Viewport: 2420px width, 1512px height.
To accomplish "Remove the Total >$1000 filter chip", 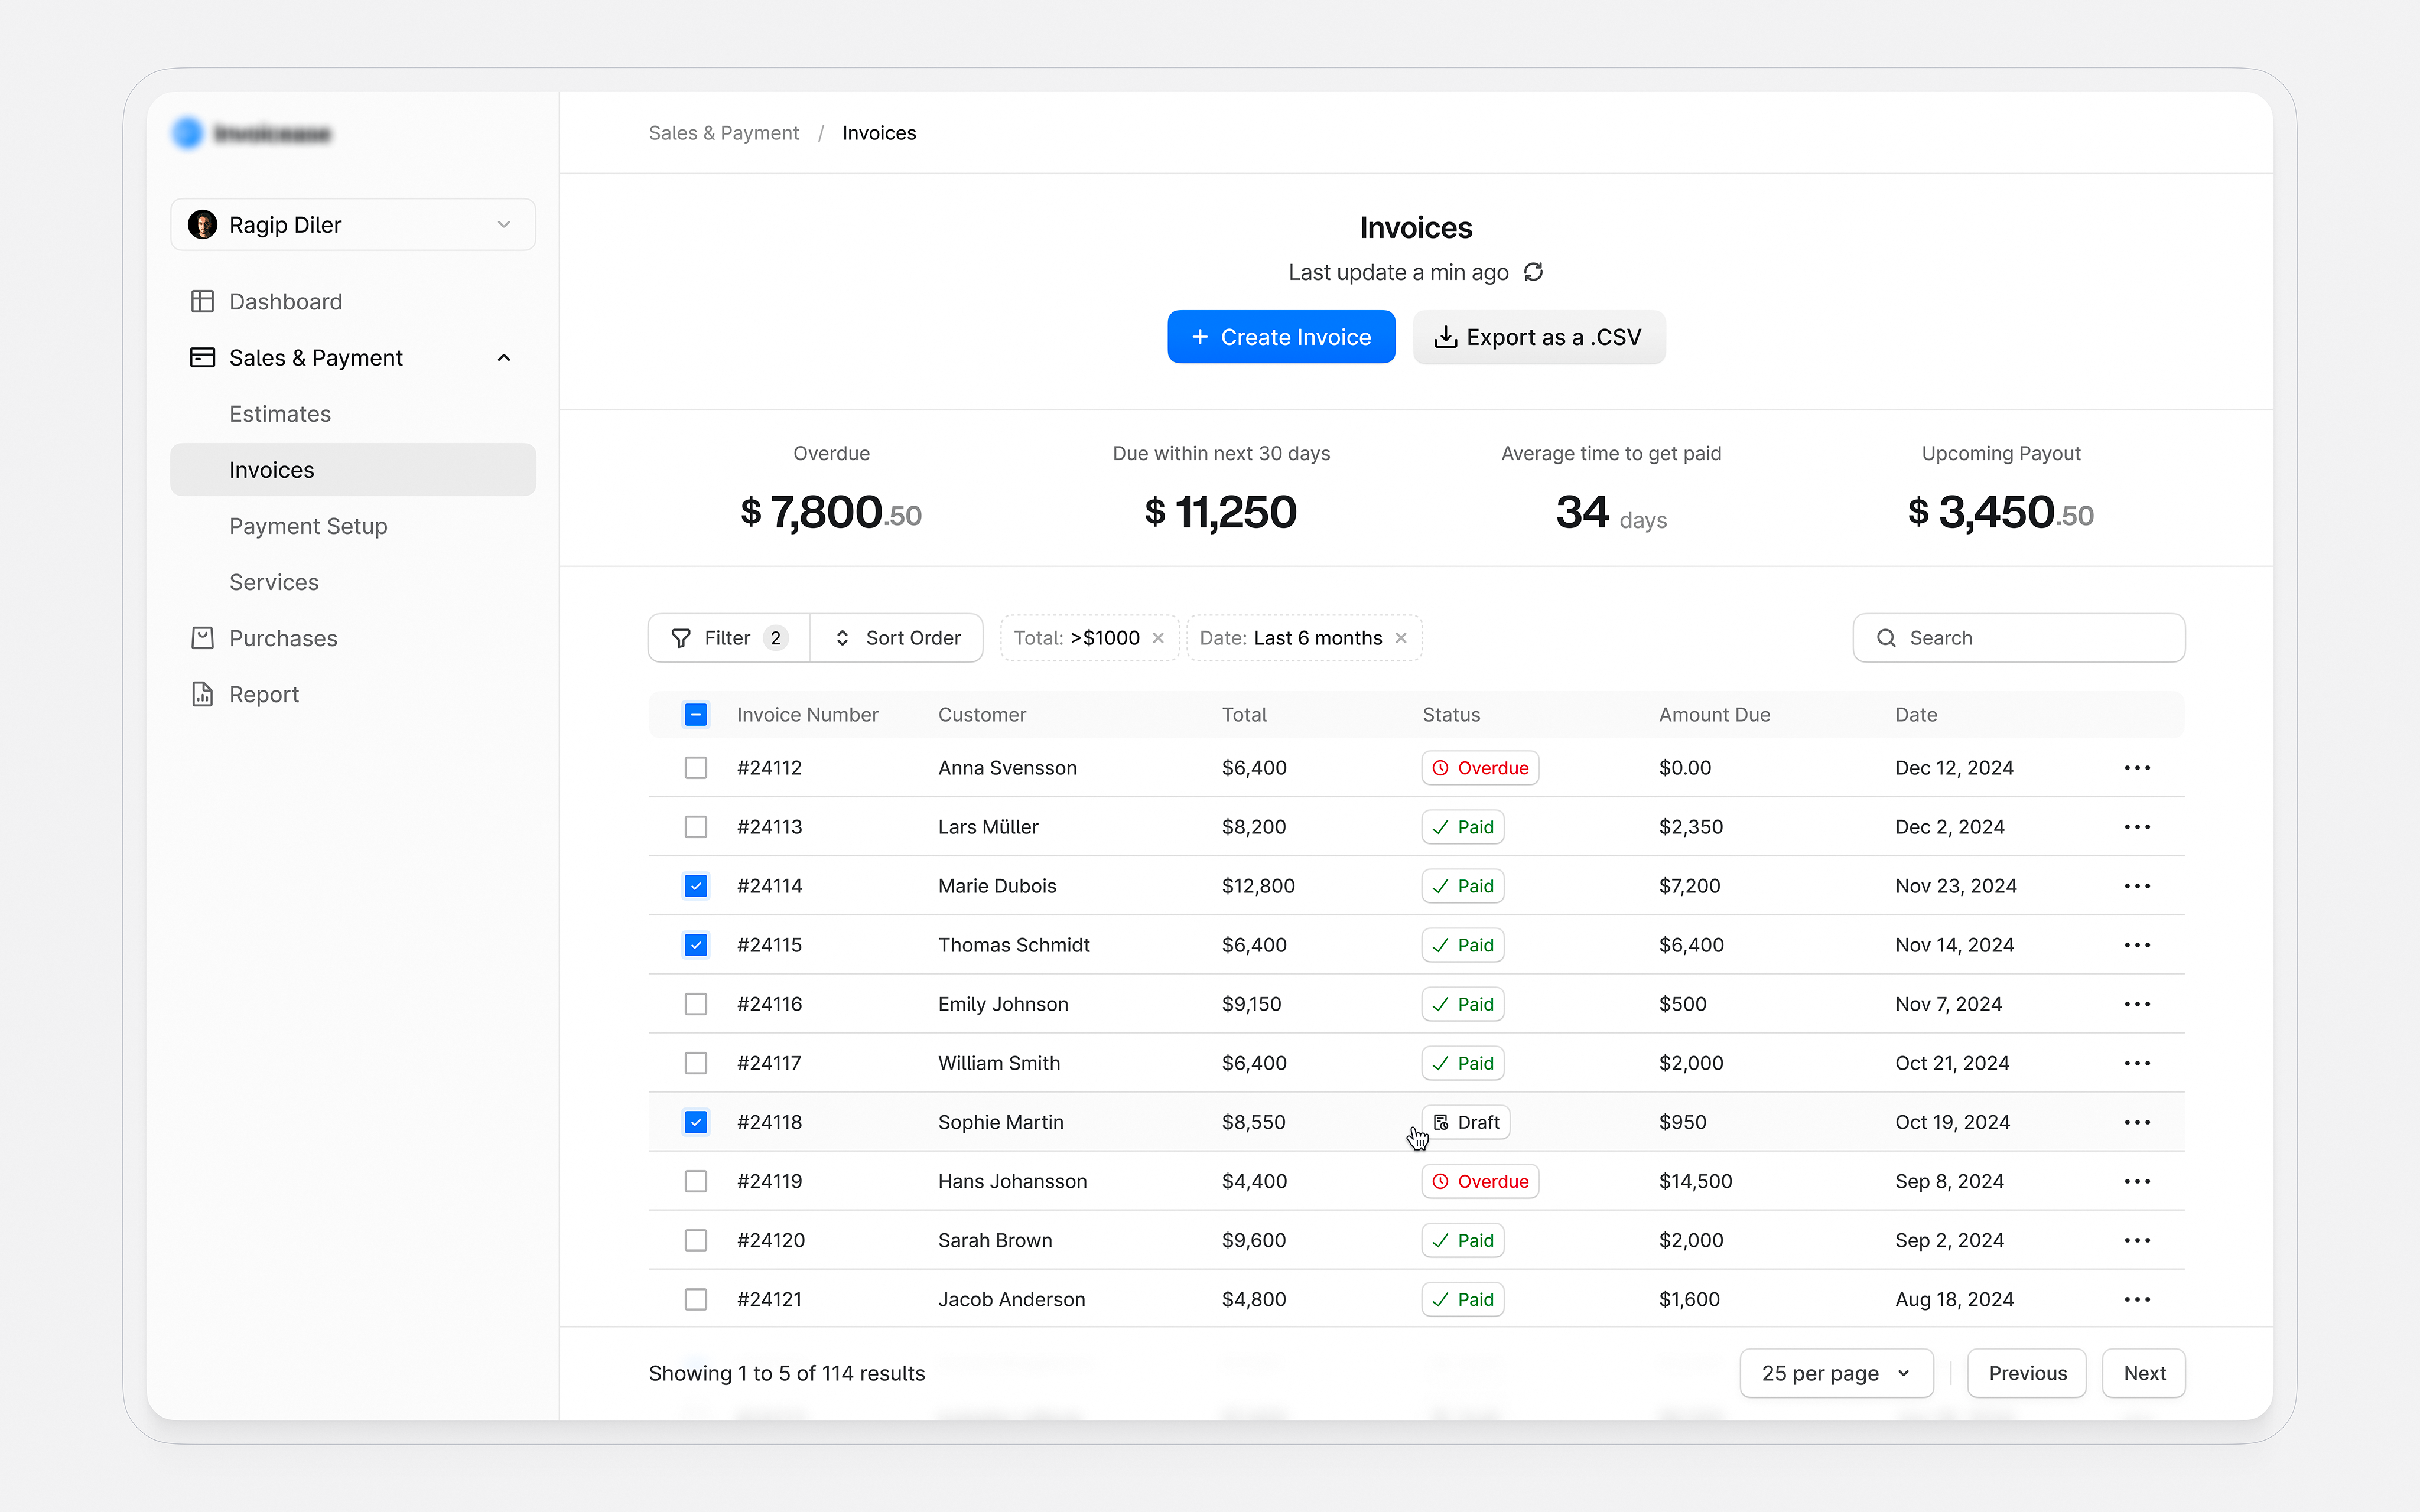I will (1159, 638).
